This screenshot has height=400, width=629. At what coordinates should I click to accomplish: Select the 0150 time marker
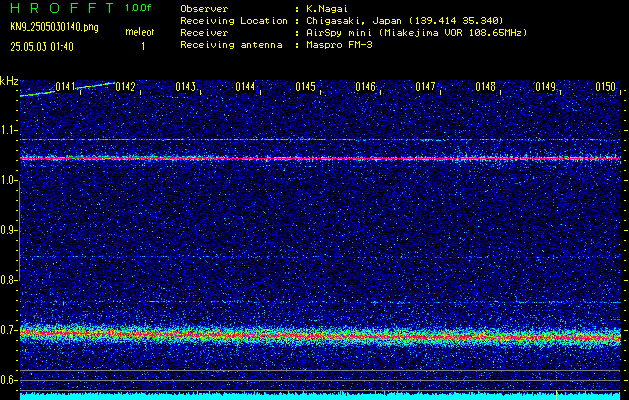(605, 87)
